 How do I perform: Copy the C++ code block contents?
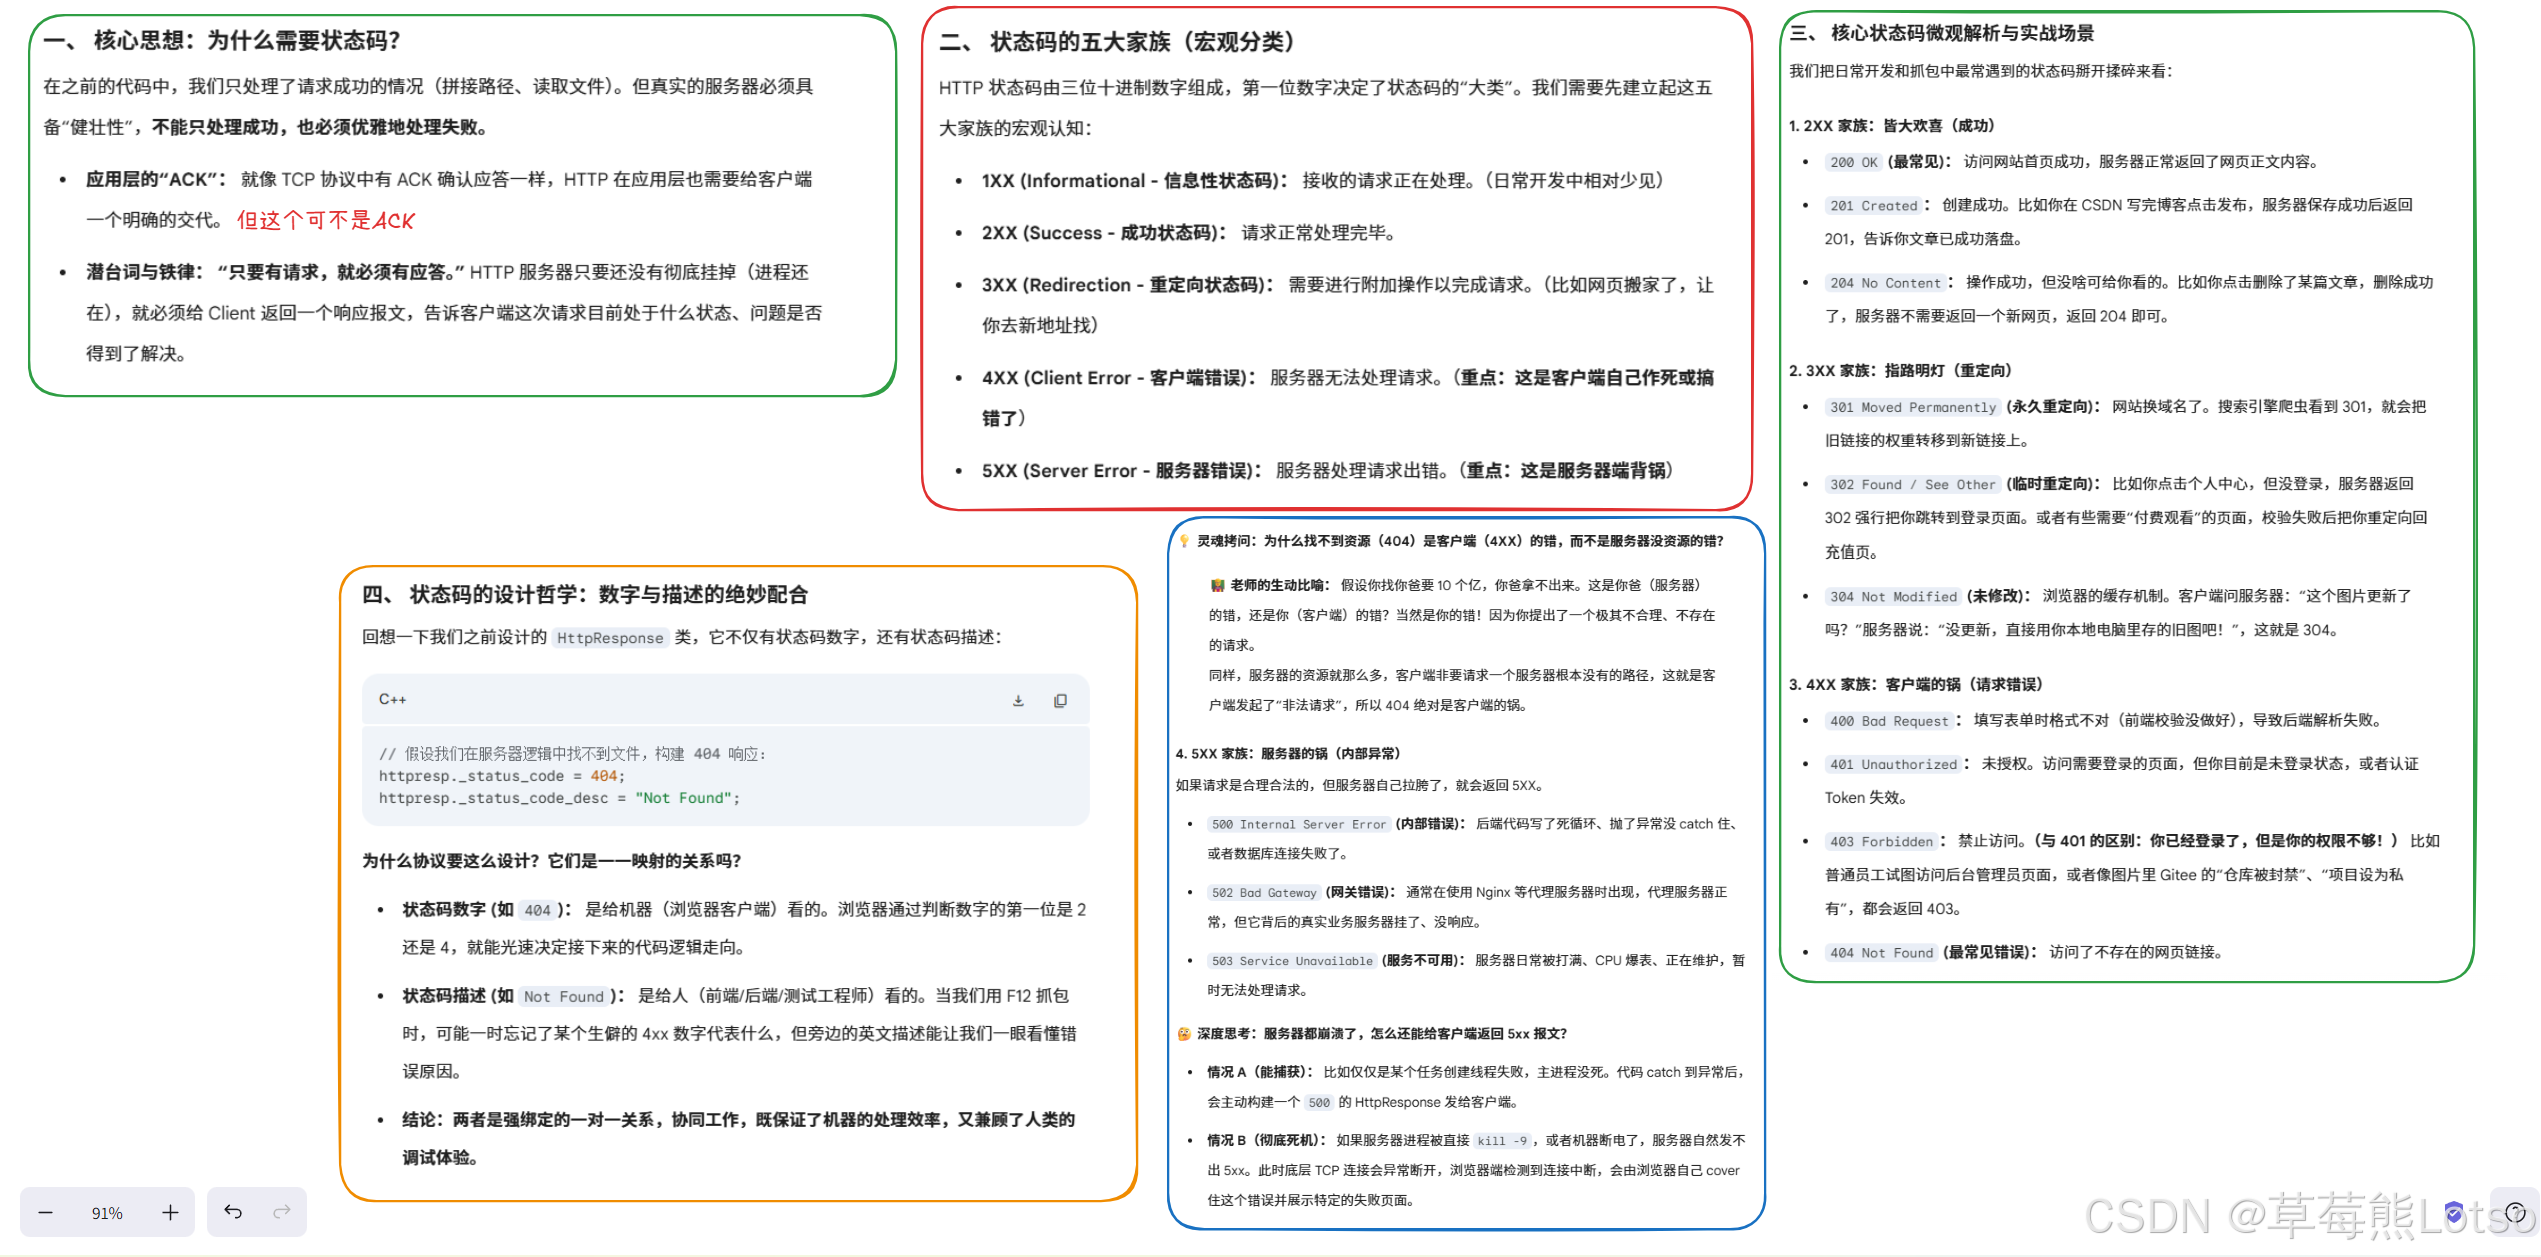pyautogui.click(x=1060, y=700)
